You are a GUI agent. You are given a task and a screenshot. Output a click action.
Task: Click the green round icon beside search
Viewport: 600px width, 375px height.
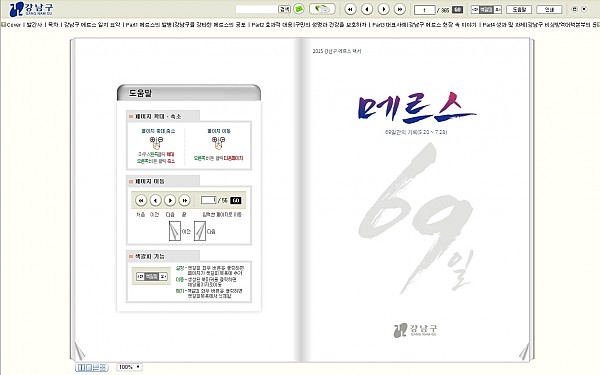pyautogui.click(x=299, y=9)
